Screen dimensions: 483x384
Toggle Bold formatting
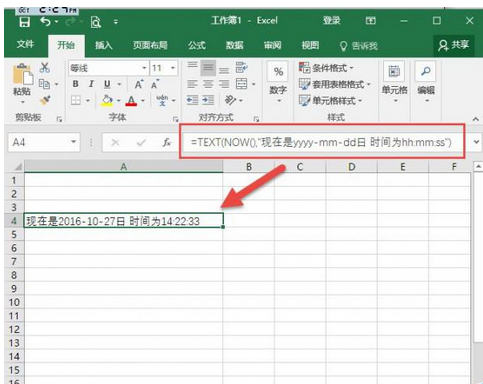76,84
